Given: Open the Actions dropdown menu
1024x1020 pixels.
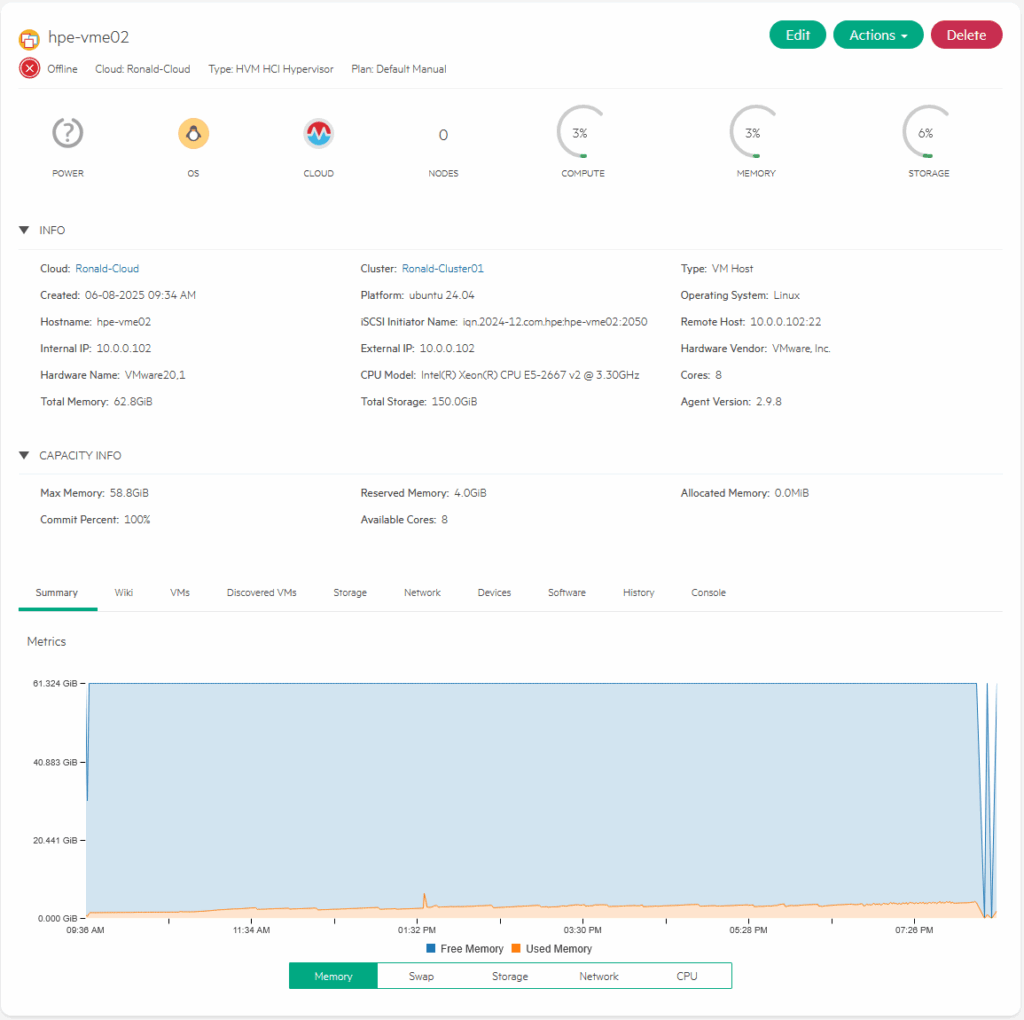Looking at the screenshot, I should (x=877, y=35).
